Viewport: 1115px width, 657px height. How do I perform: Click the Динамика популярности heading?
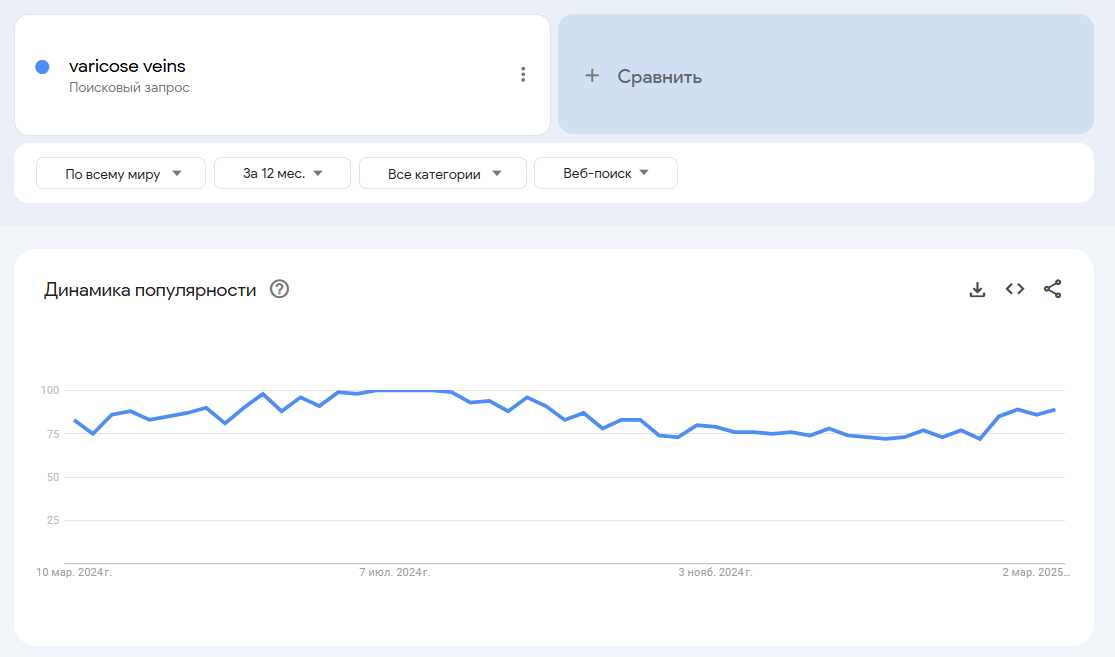[x=150, y=290]
